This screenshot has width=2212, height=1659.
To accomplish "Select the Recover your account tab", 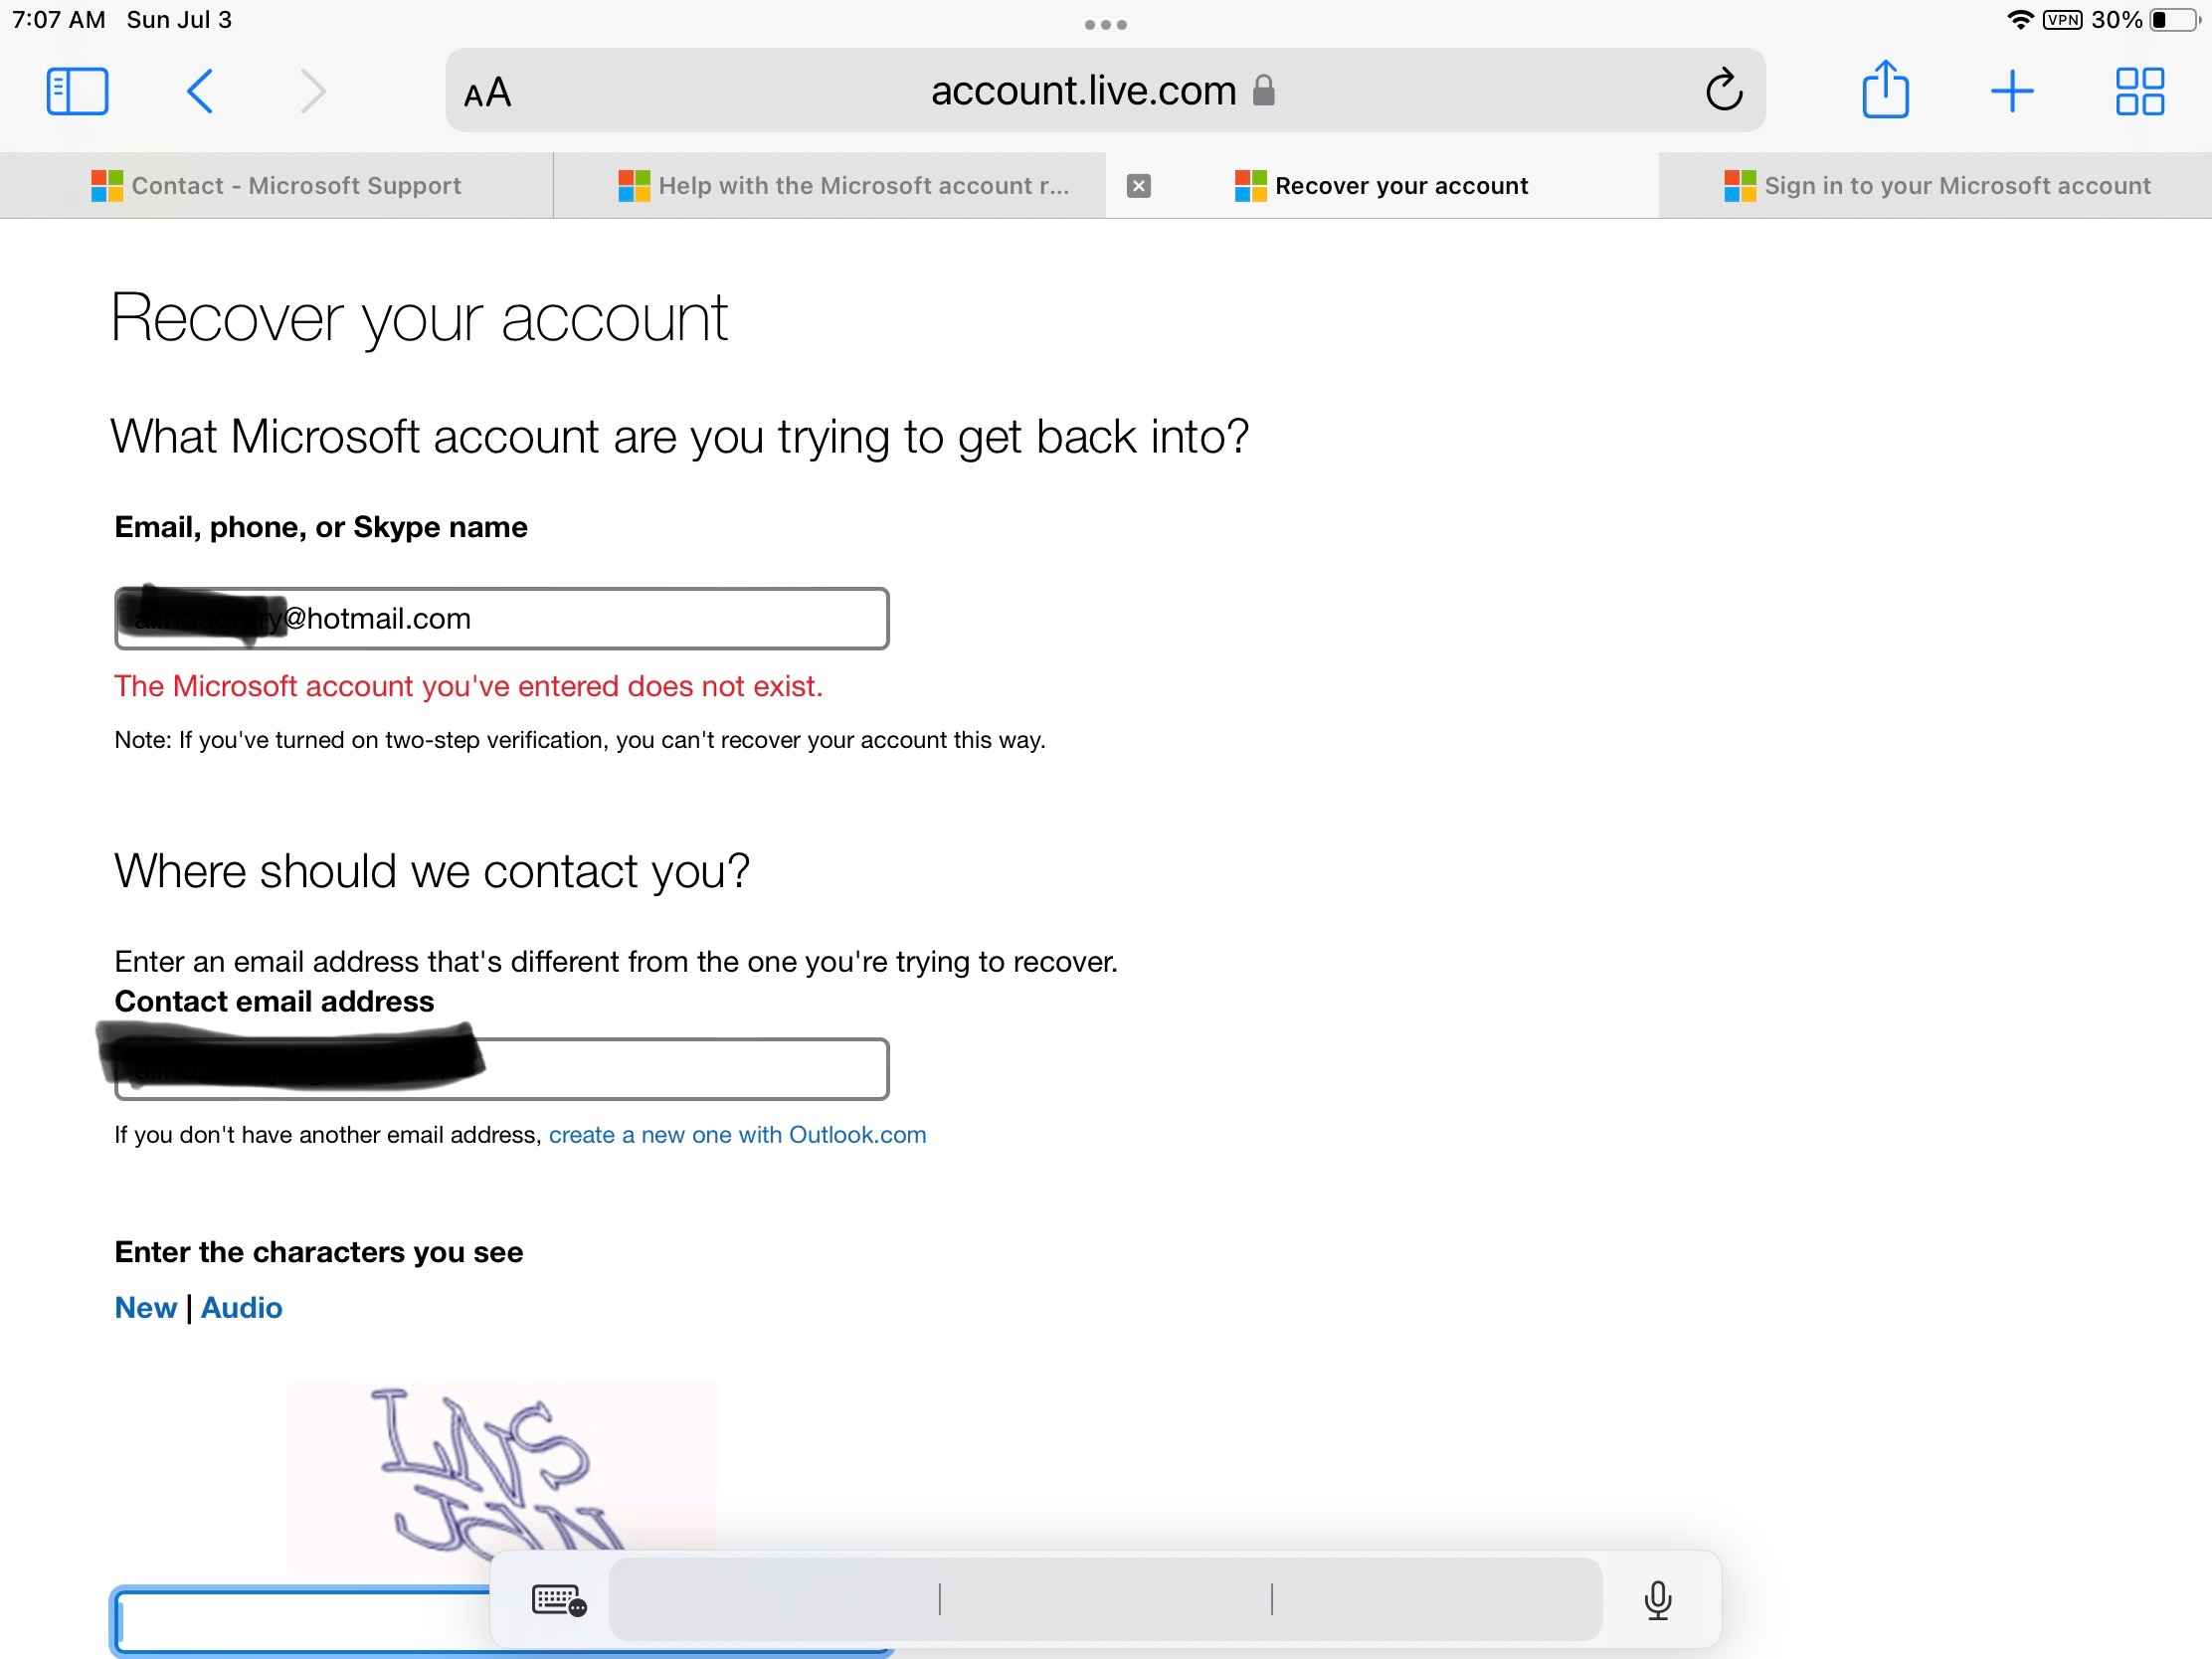I will pos(1382,186).
